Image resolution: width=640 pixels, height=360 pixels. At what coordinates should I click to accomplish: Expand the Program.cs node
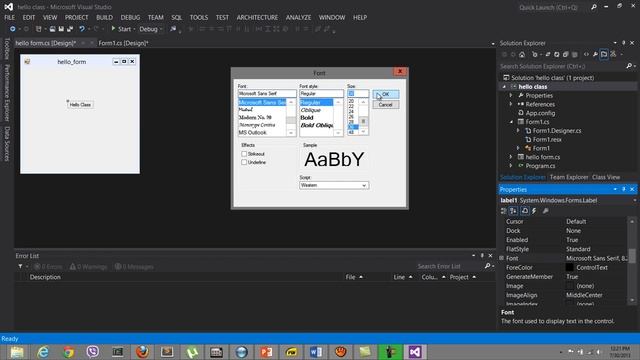click(511, 166)
